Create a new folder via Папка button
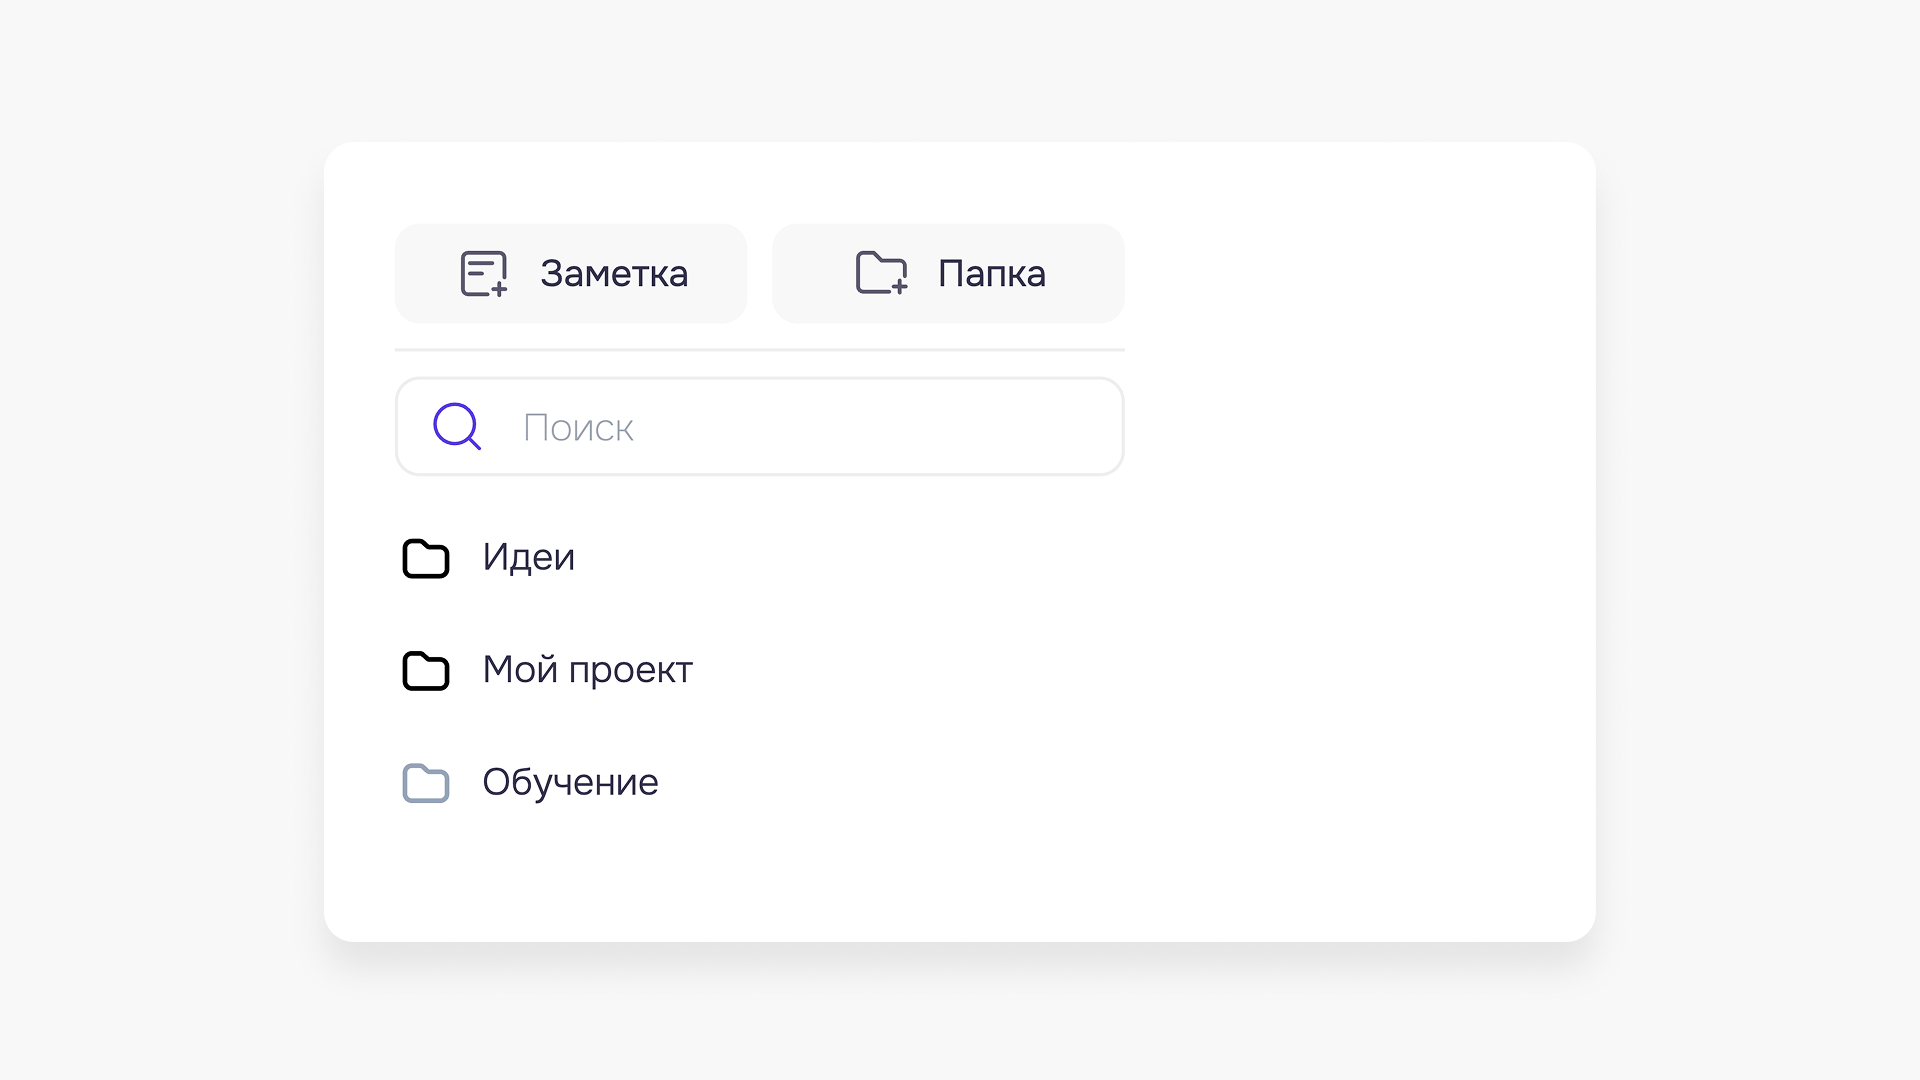This screenshot has width=1920, height=1080. click(948, 273)
